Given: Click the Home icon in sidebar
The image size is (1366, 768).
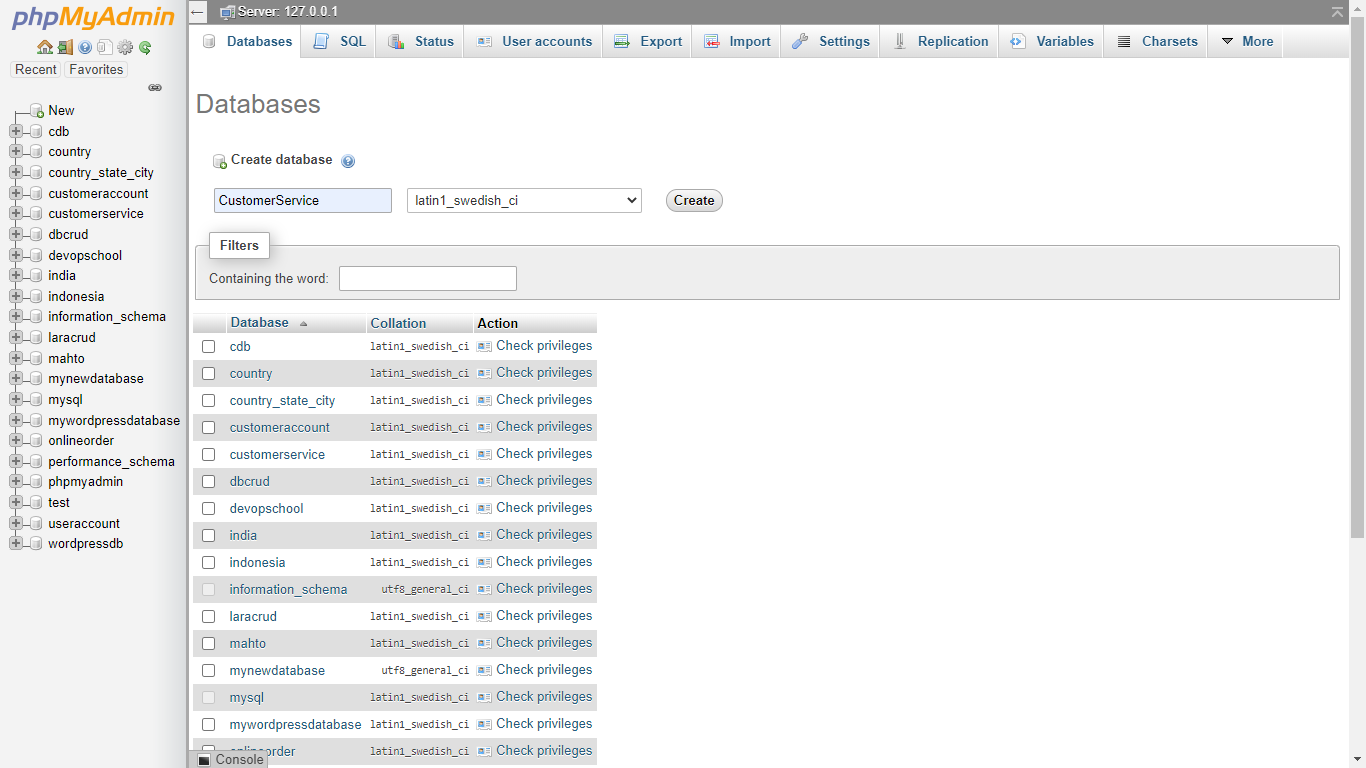Looking at the screenshot, I should [44, 47].
